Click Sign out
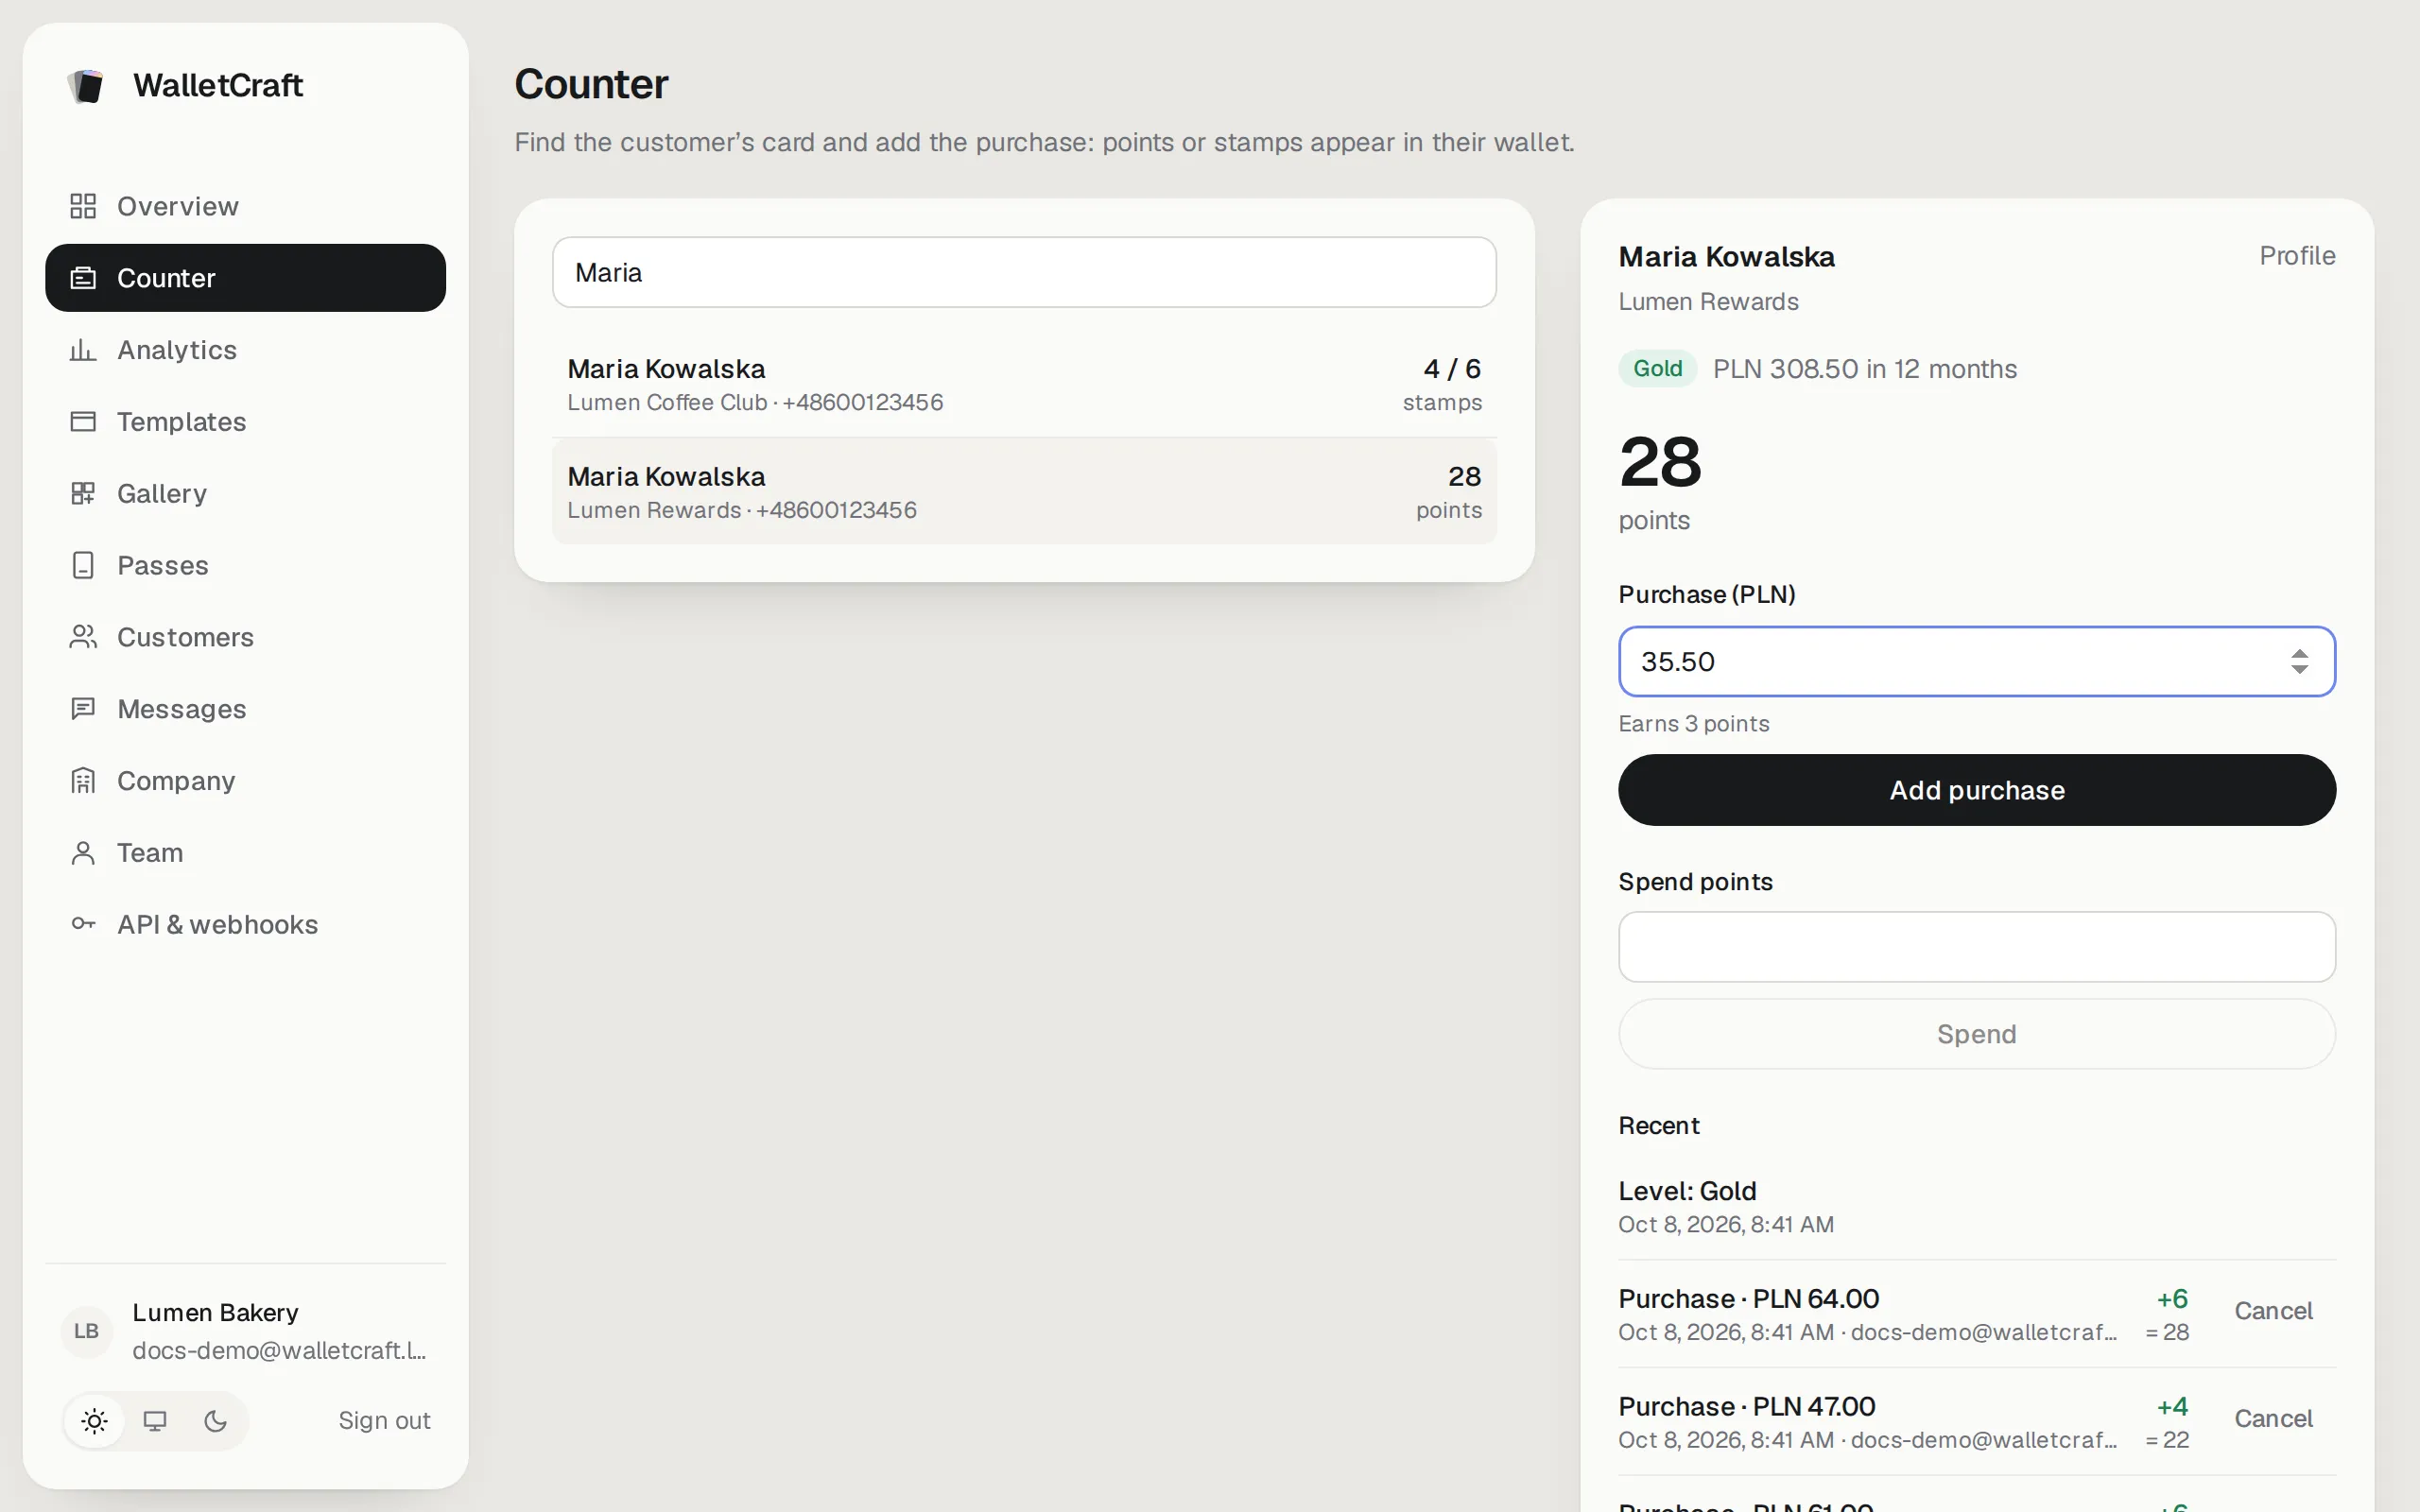The width and height of the screenshot is (2420, 1512). click(384, 1421)
